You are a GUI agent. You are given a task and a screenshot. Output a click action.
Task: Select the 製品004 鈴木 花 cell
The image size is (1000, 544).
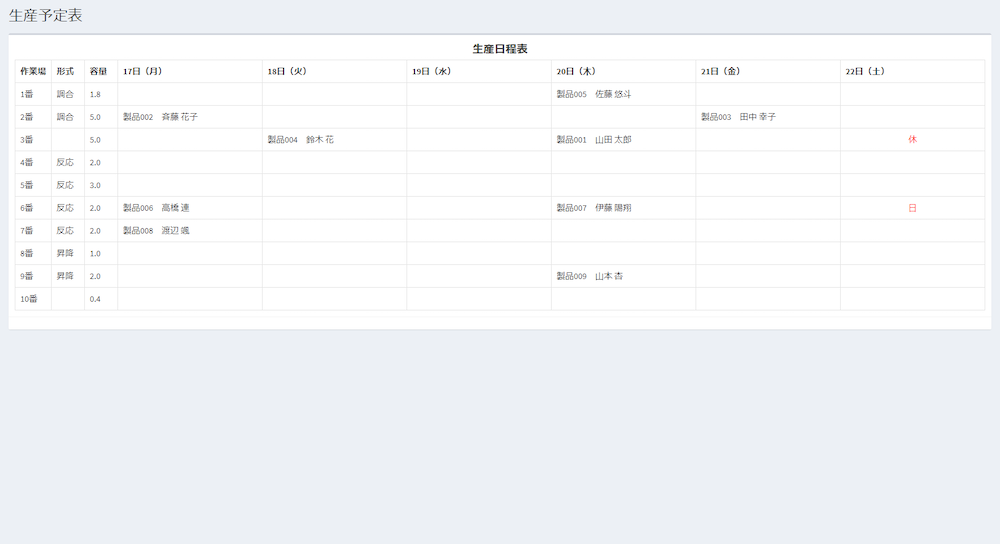point(300,140)
